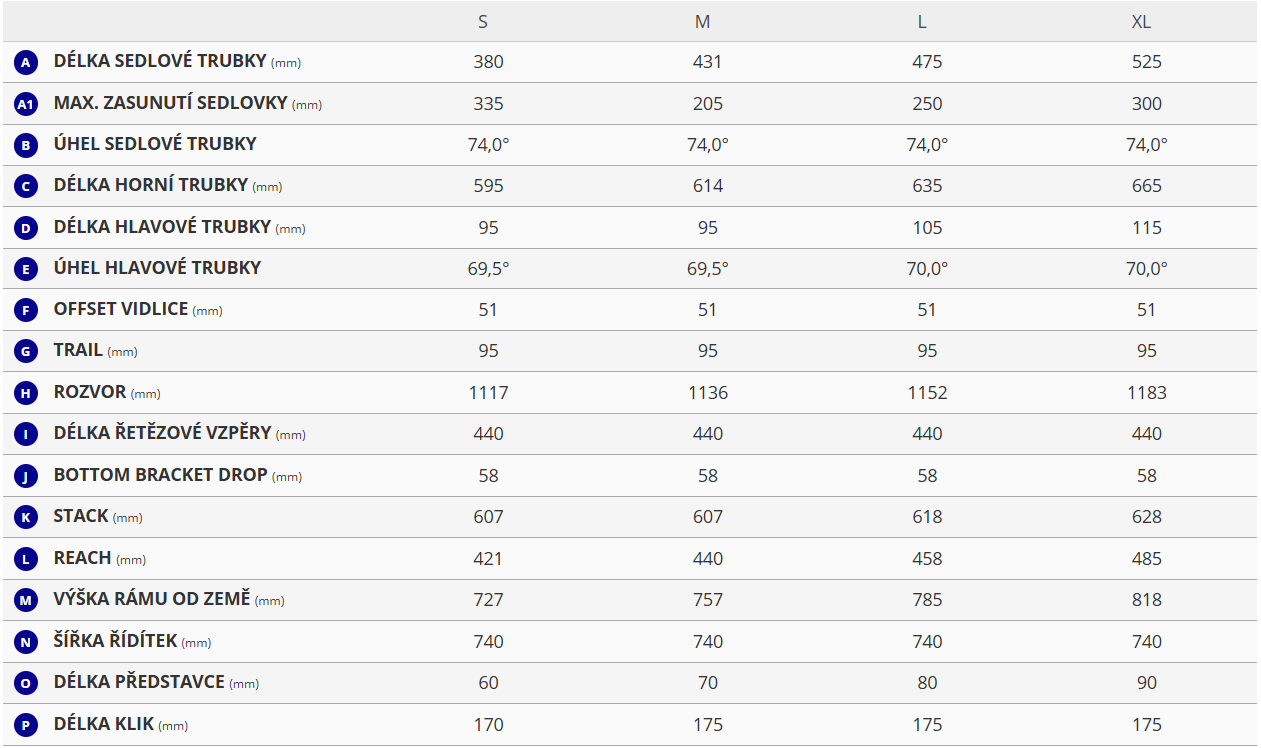The height and width of the screenshot is (748, 1261).
Task: Click the L size column header
Action: 921,22
